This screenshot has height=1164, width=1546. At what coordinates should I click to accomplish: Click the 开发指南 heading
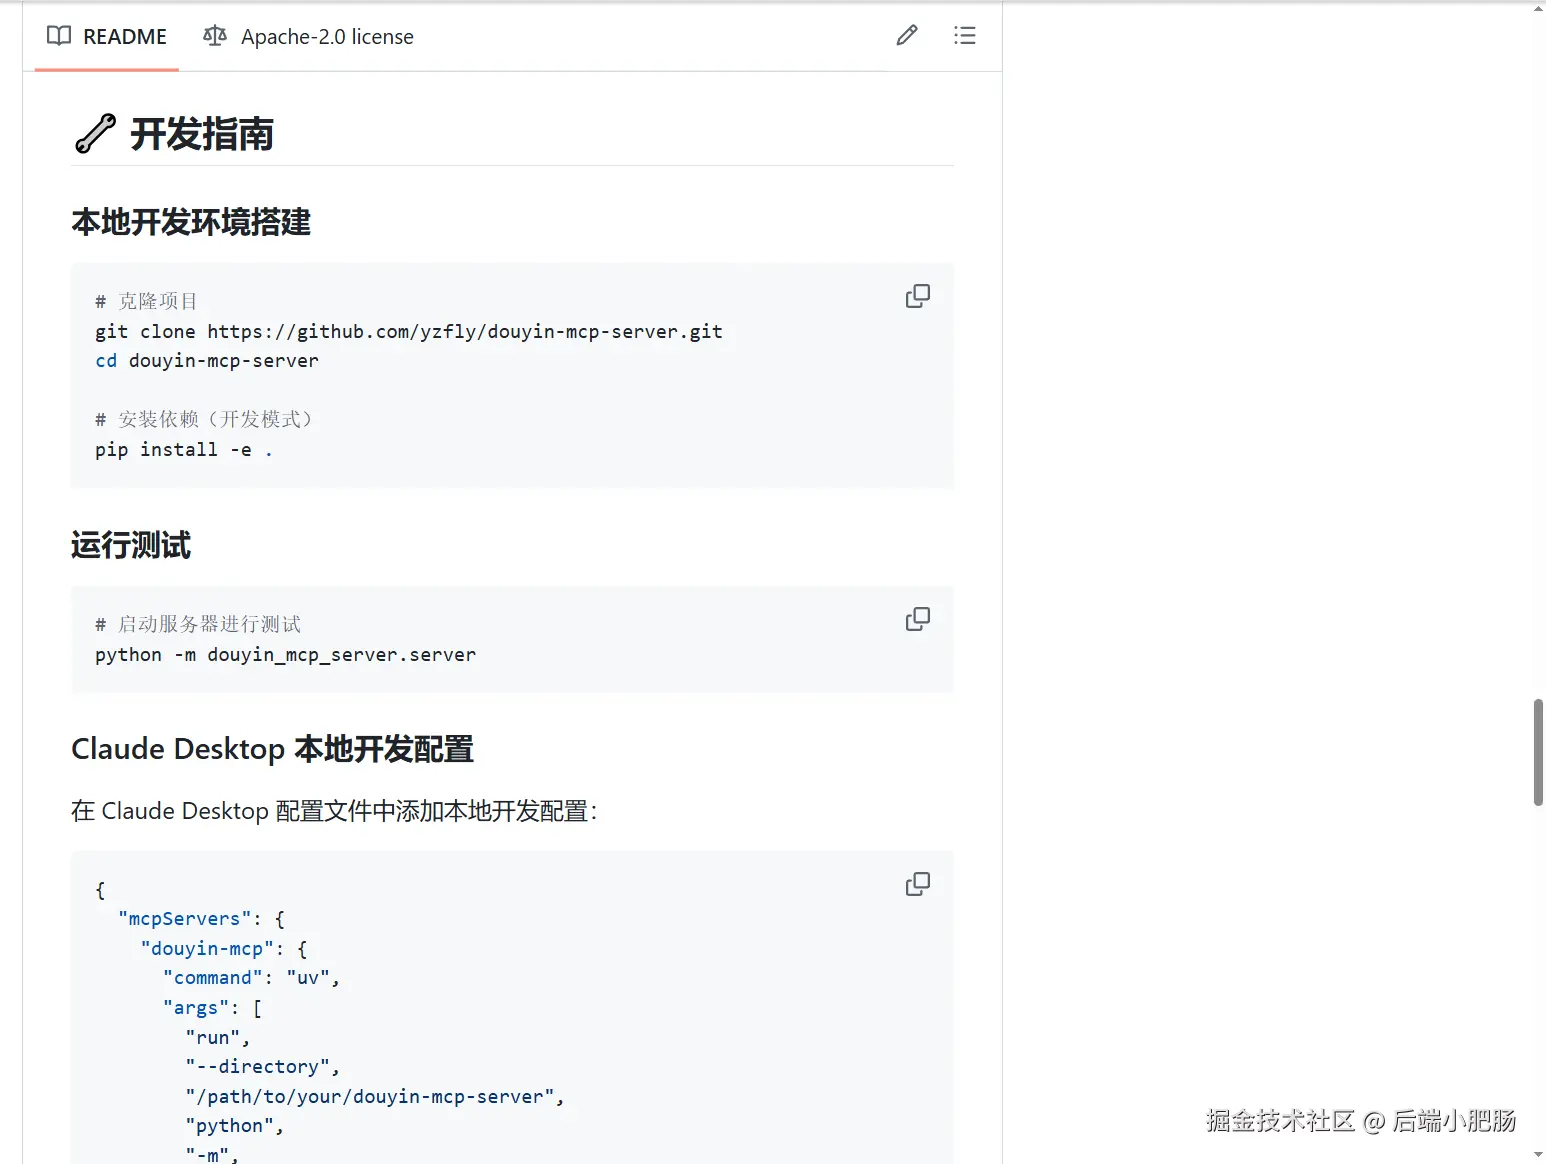tap(202, 134)
